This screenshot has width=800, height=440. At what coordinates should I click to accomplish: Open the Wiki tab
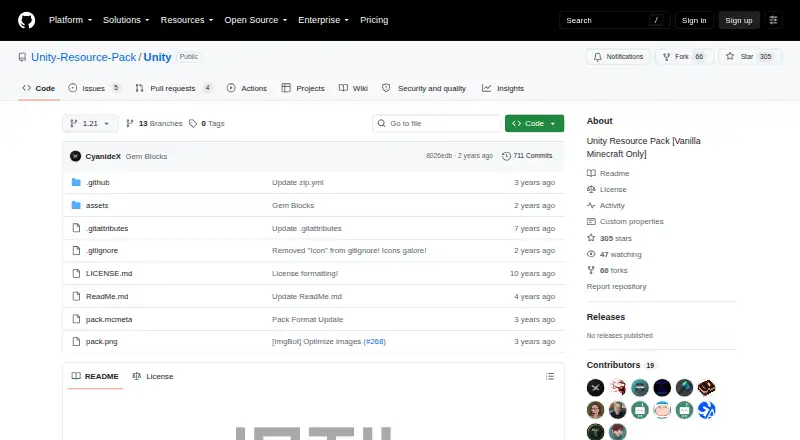(x=353, y=88)
